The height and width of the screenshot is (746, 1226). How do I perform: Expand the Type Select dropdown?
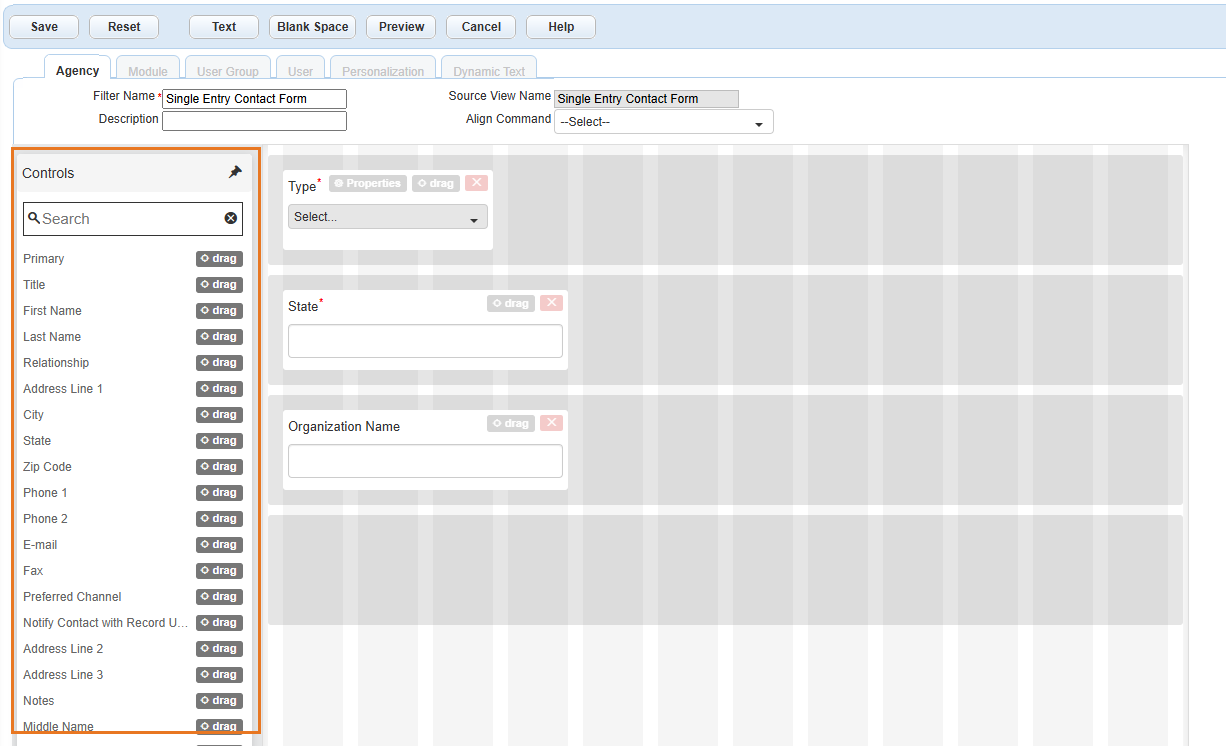[x=387, y=217]
